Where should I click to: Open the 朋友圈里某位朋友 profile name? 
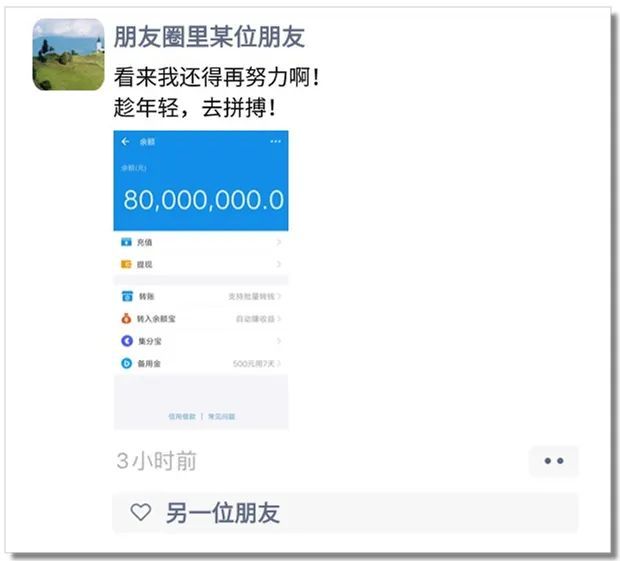(209, 37)
